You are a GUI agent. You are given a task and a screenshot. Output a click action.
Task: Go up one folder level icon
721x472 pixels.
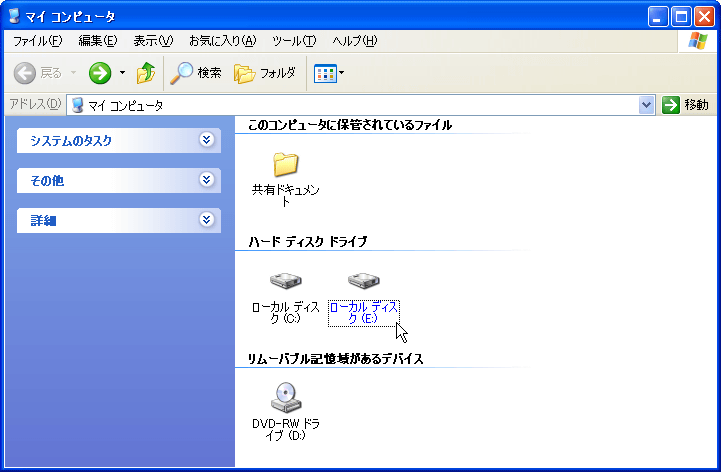point(146,73)
